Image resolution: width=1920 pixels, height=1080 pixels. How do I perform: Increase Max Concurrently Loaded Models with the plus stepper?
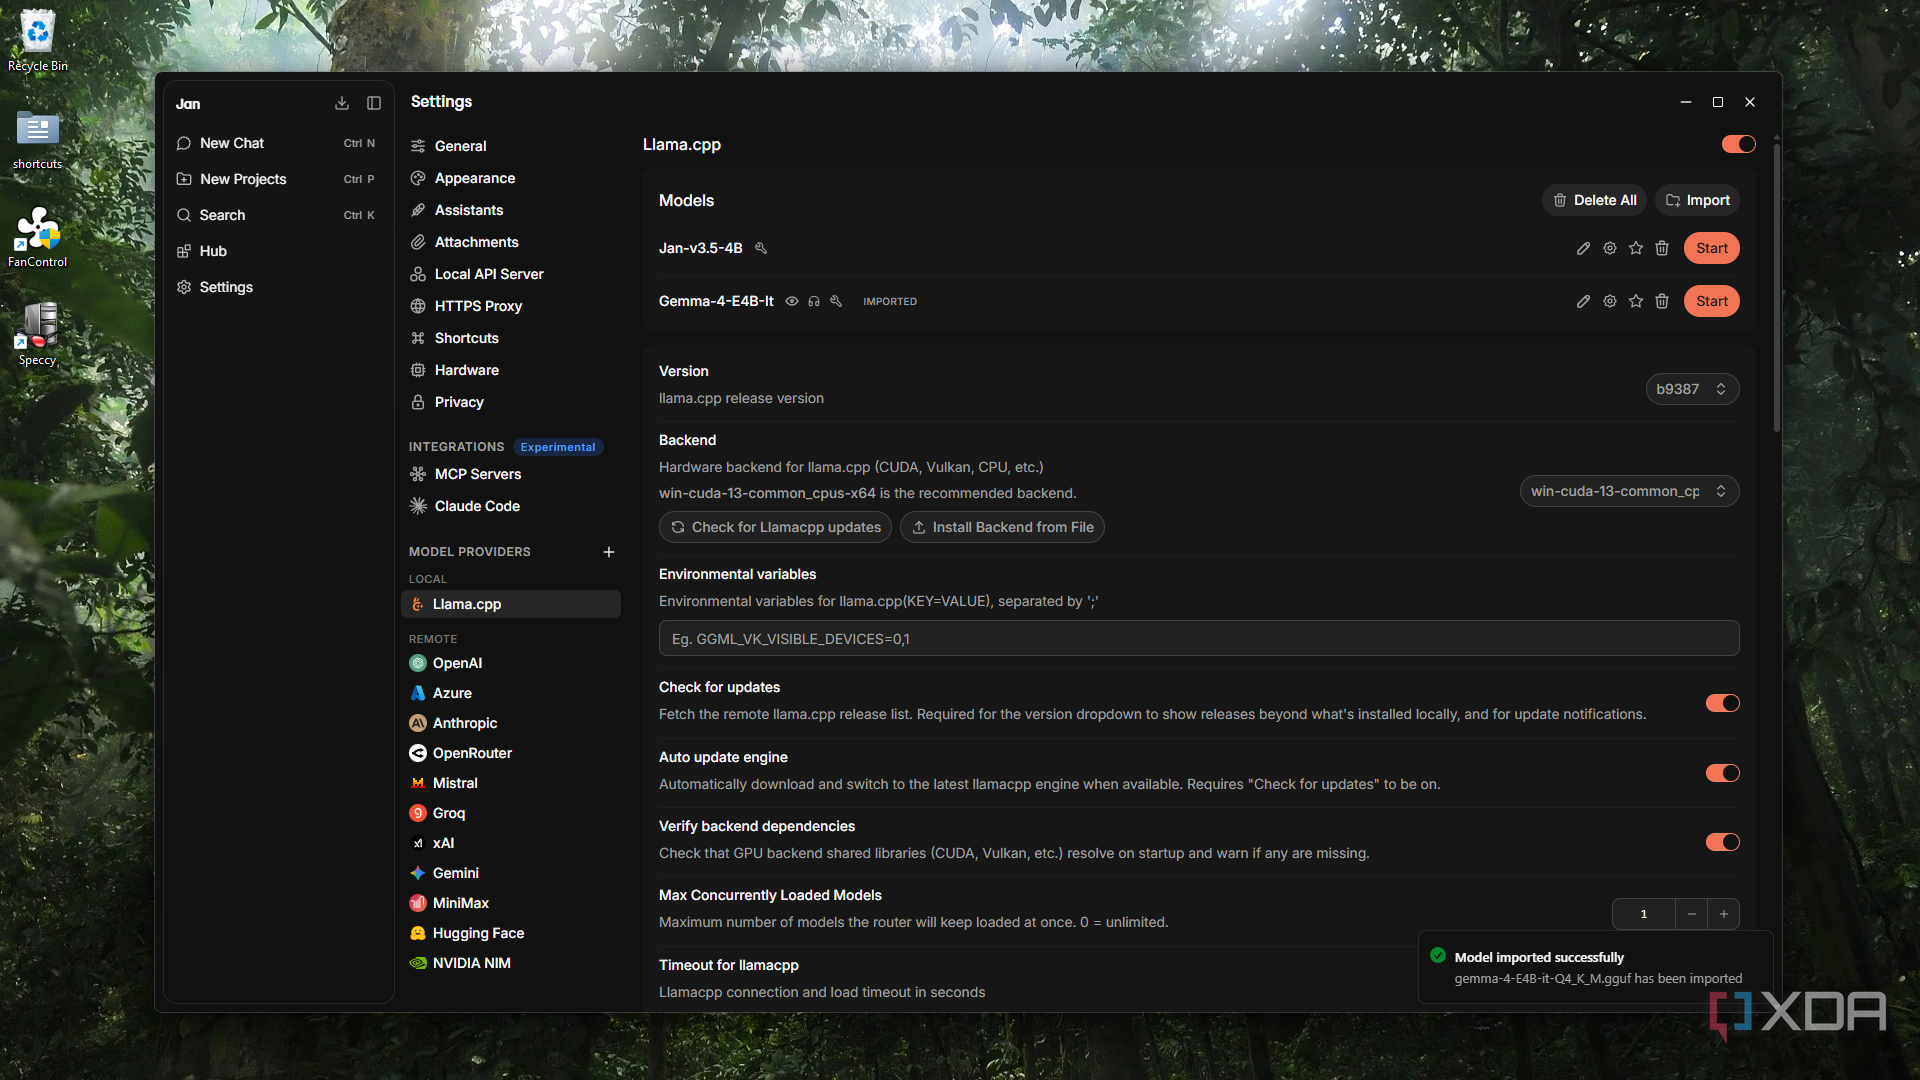point(1724,914)
